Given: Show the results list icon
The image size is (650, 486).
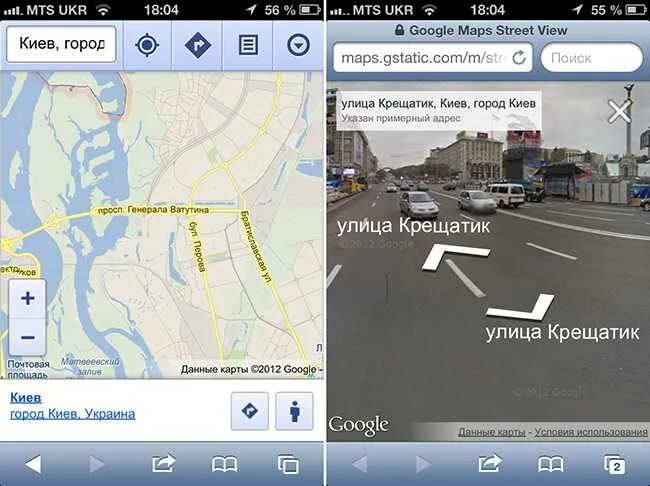Looking at the screenshot, I should click(248, 45).
